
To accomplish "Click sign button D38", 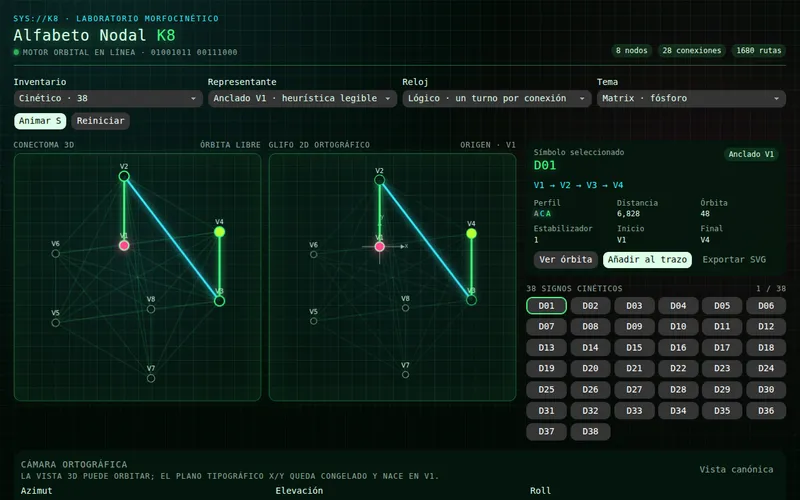I will click(590, 432).
